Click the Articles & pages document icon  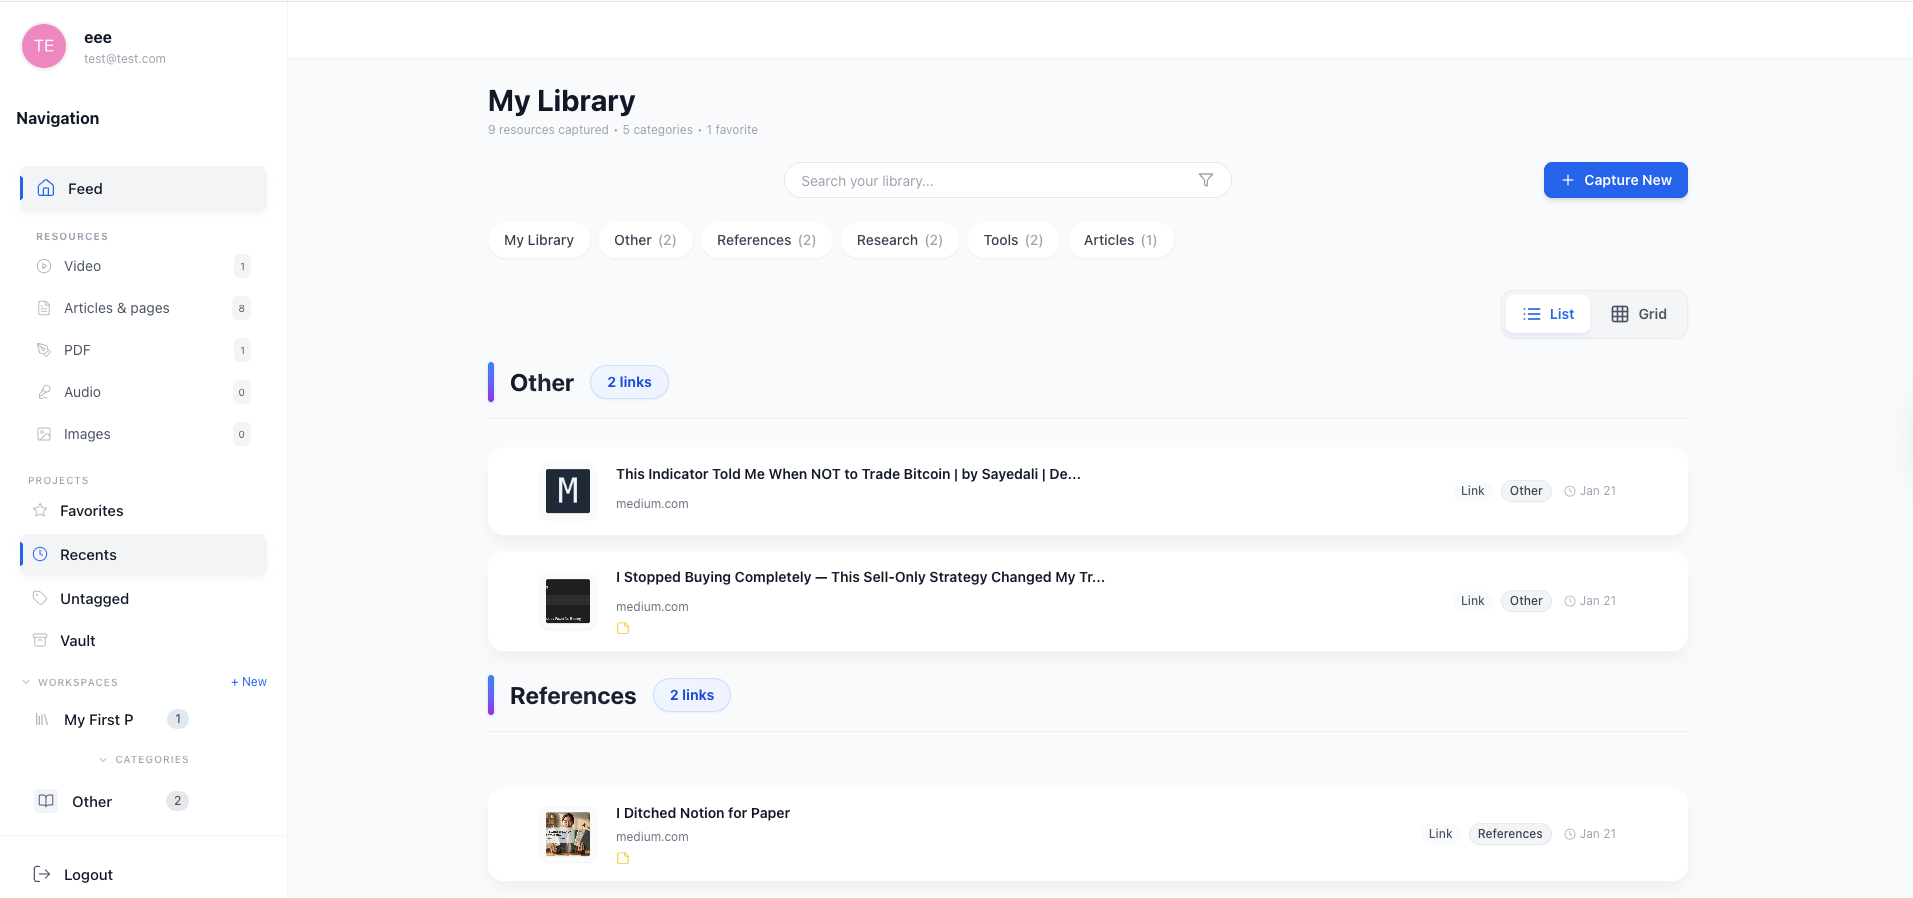[44, 308]
